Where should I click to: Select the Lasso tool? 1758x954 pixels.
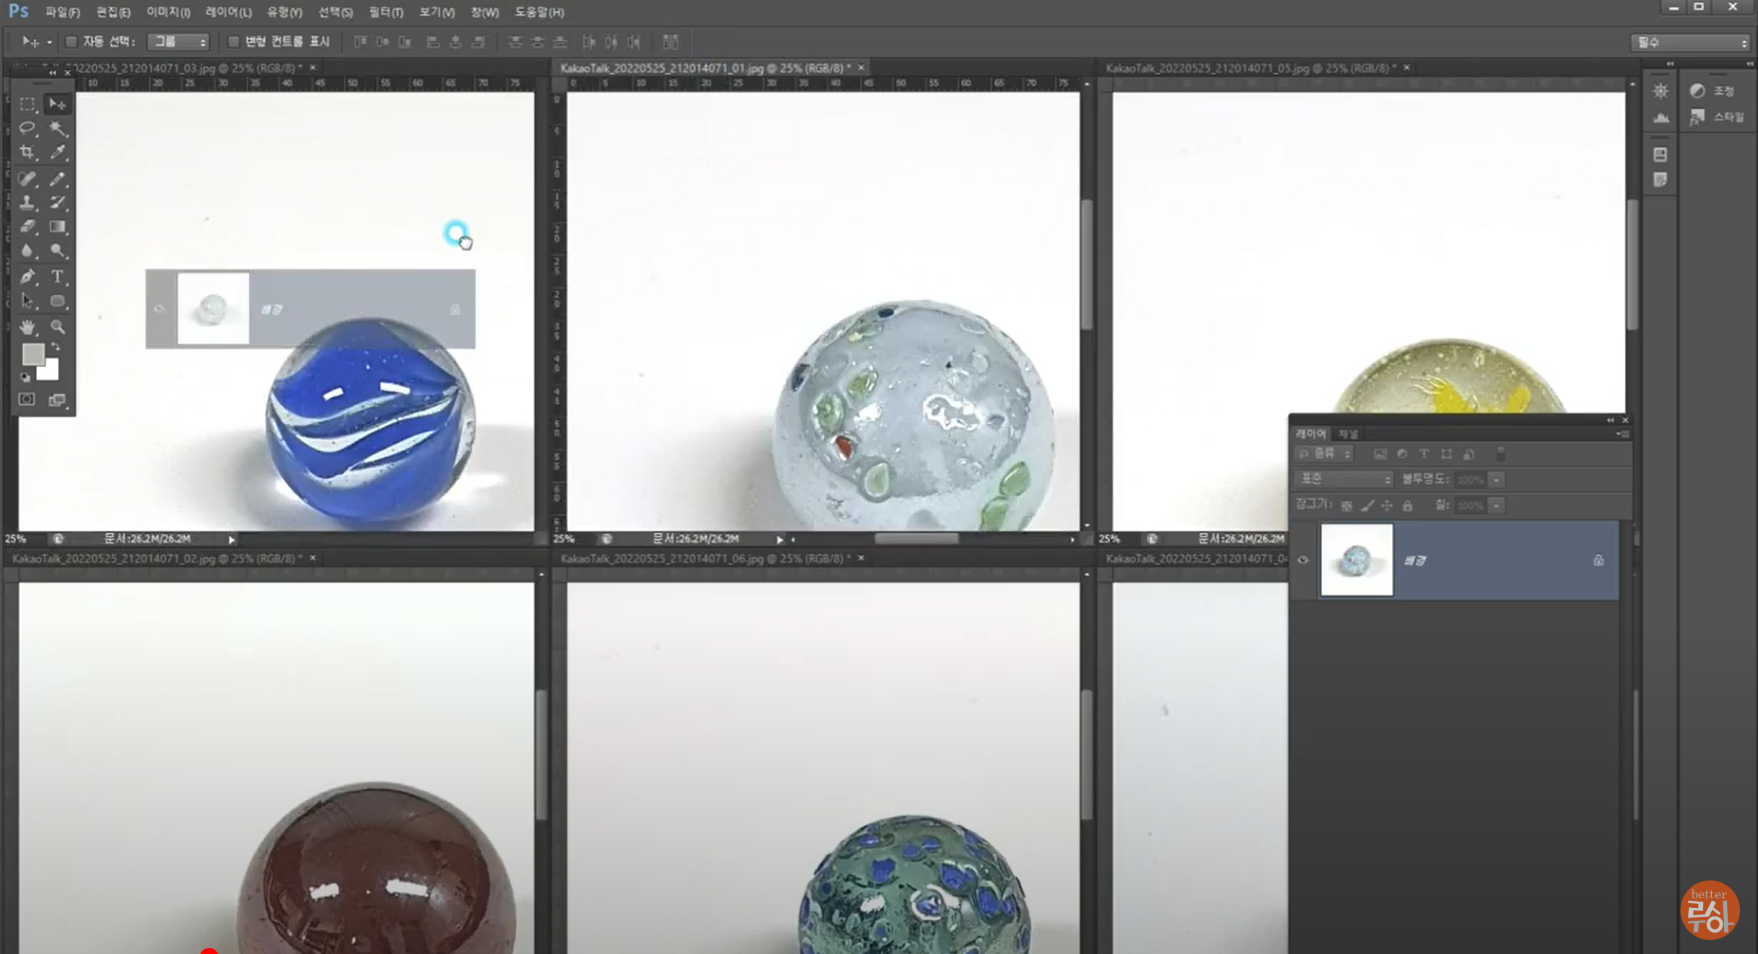[27, 128]
